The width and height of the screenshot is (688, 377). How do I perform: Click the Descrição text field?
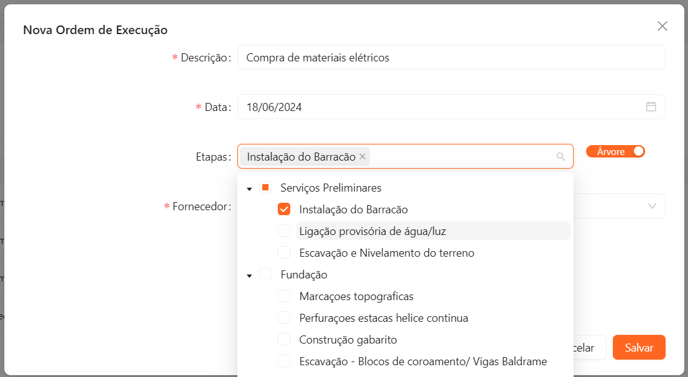tap(451, 57)
